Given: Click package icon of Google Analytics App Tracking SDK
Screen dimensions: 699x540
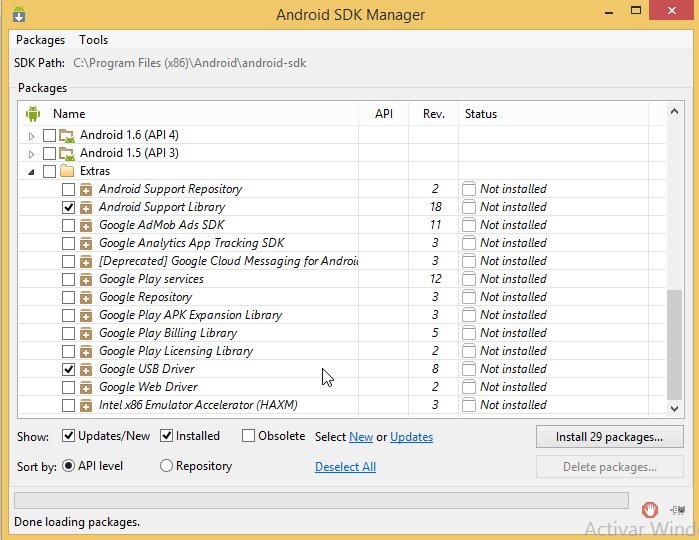Looking at the screenshot, I should point(86,243).
